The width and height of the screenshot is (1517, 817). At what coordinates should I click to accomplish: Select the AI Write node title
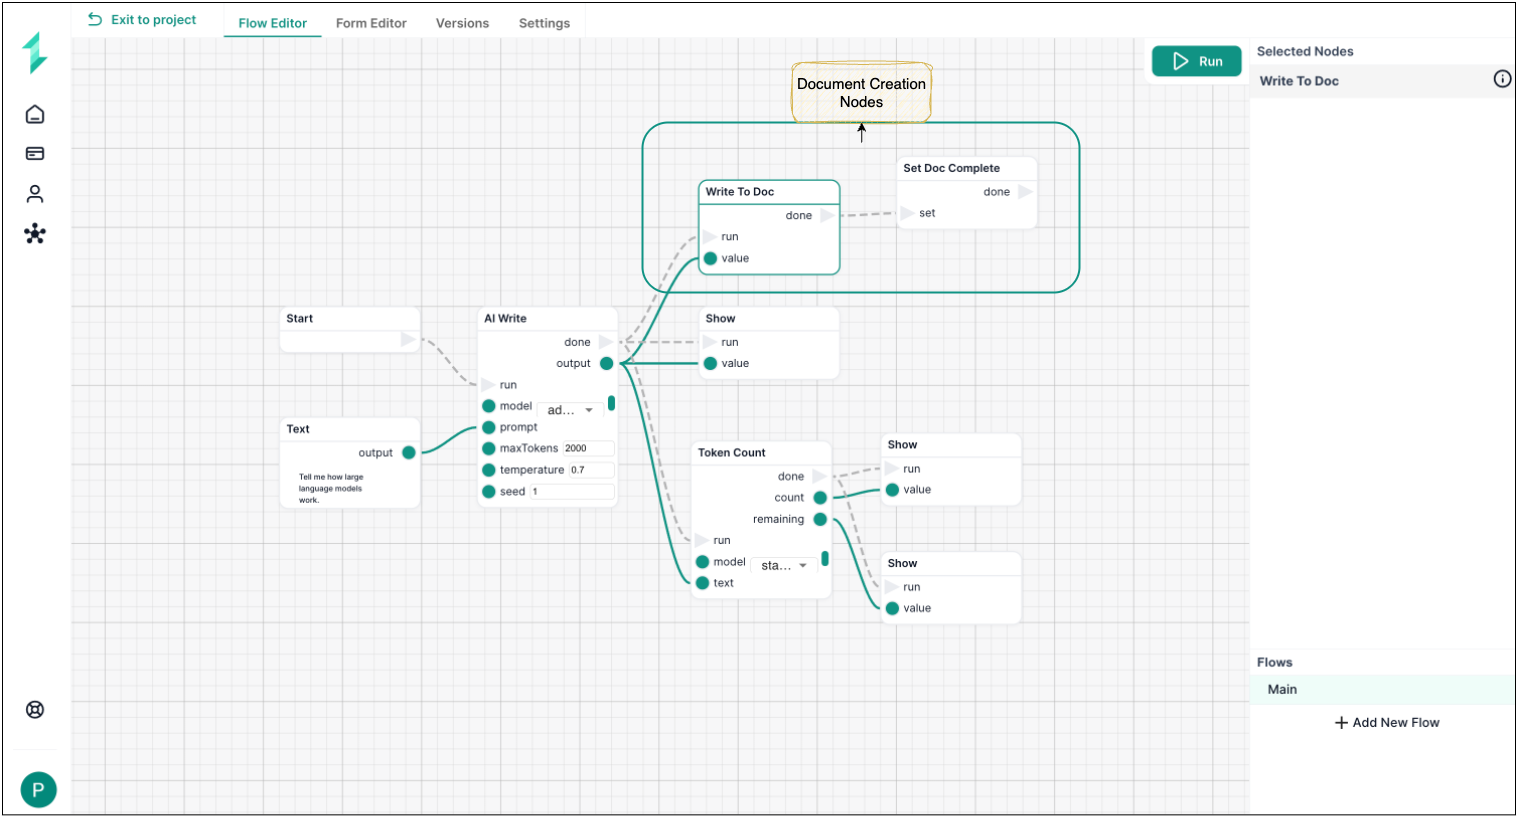coord(505,318)
